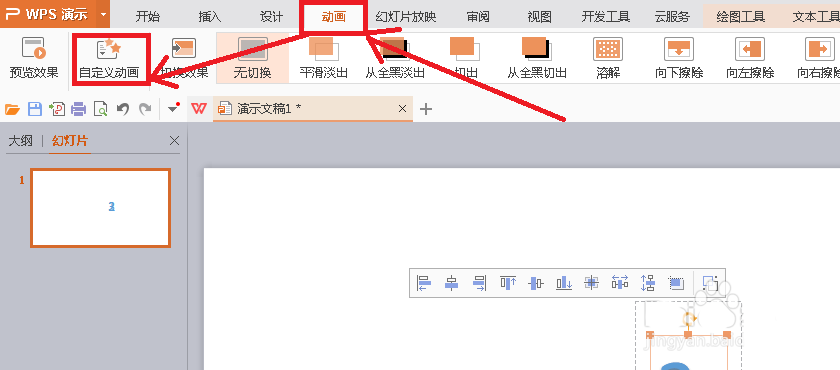Switch to the 审阅 ribbon tab
Image resolution: width=840 pixels, height=370 pixels.
(478, 17)
